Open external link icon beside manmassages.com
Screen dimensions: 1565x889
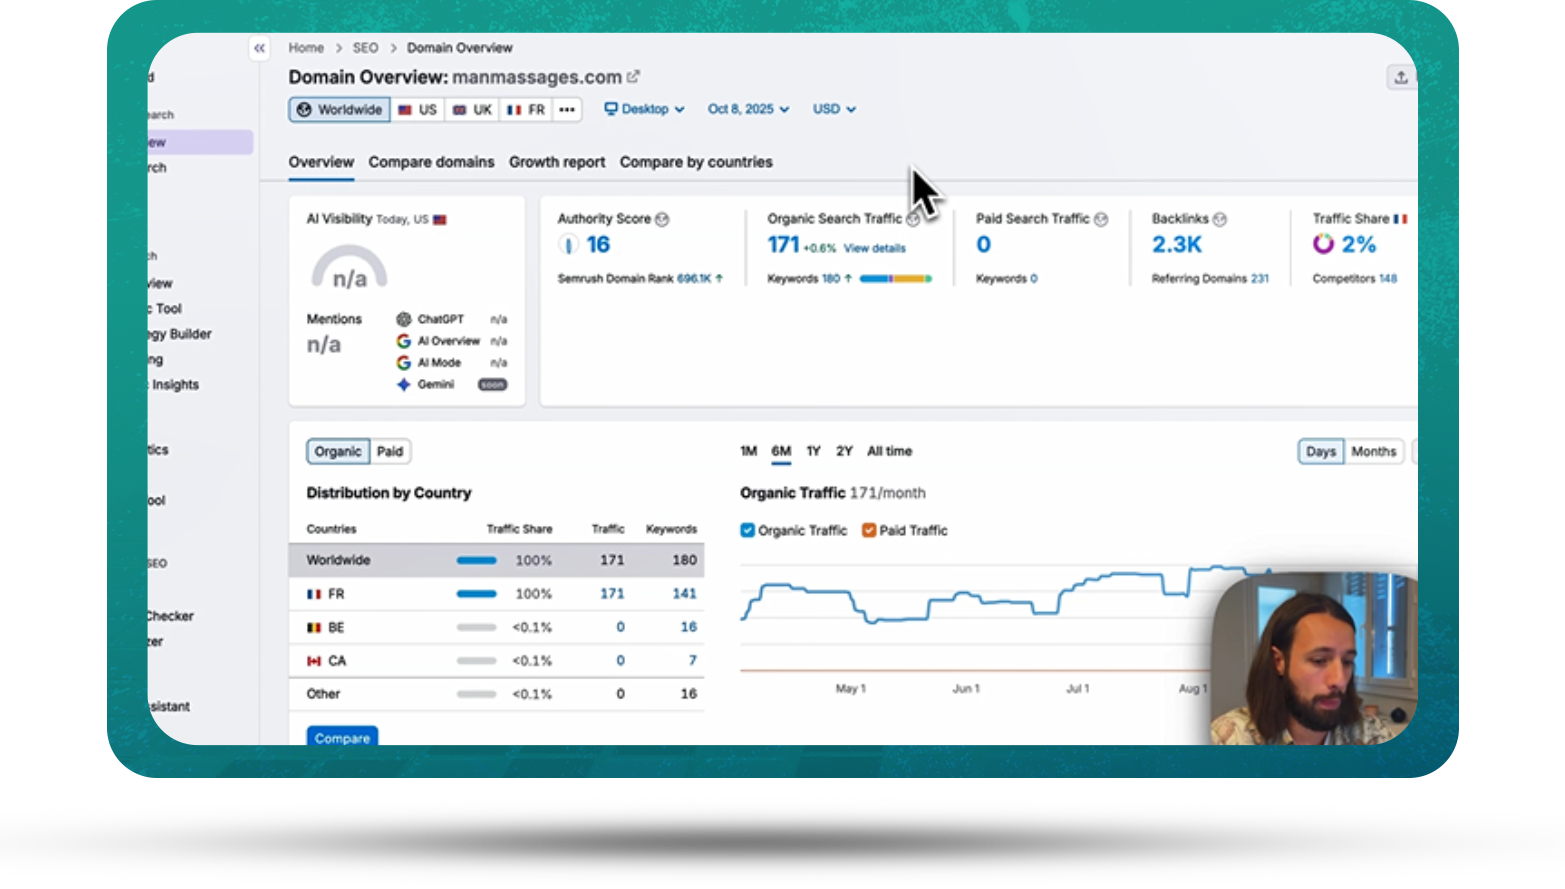click(x=633, y=77)
